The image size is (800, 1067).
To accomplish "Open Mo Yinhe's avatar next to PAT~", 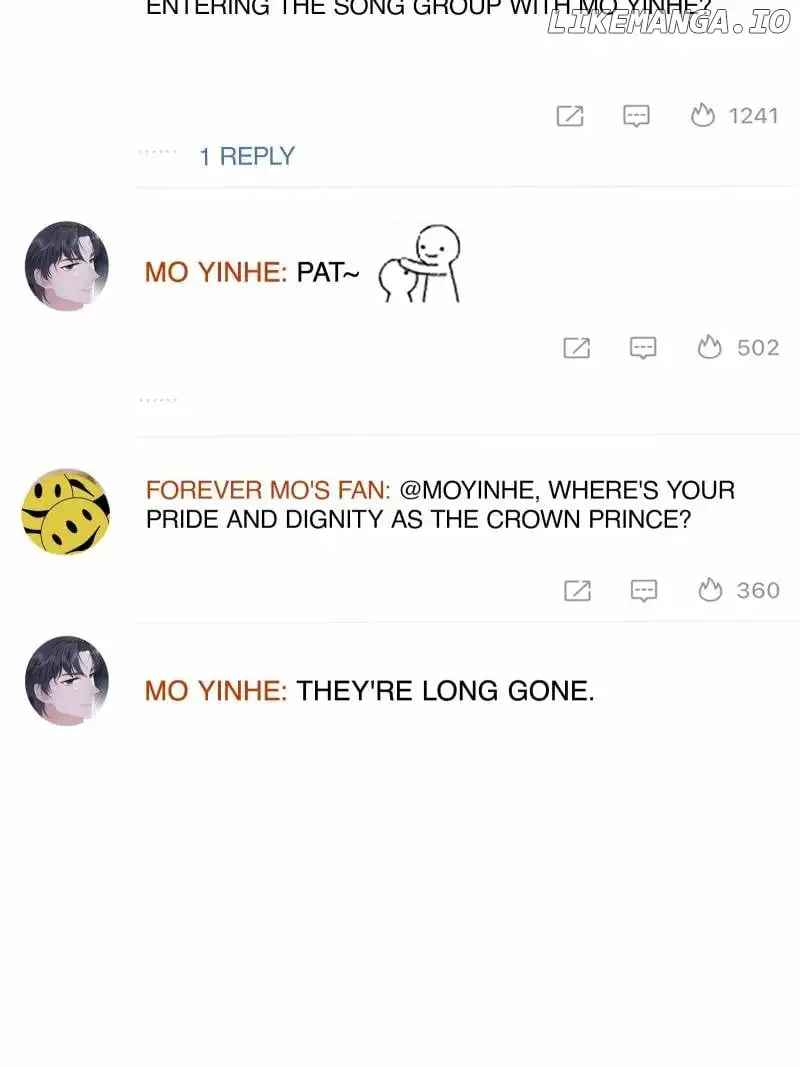I will [x=67, y=266].
